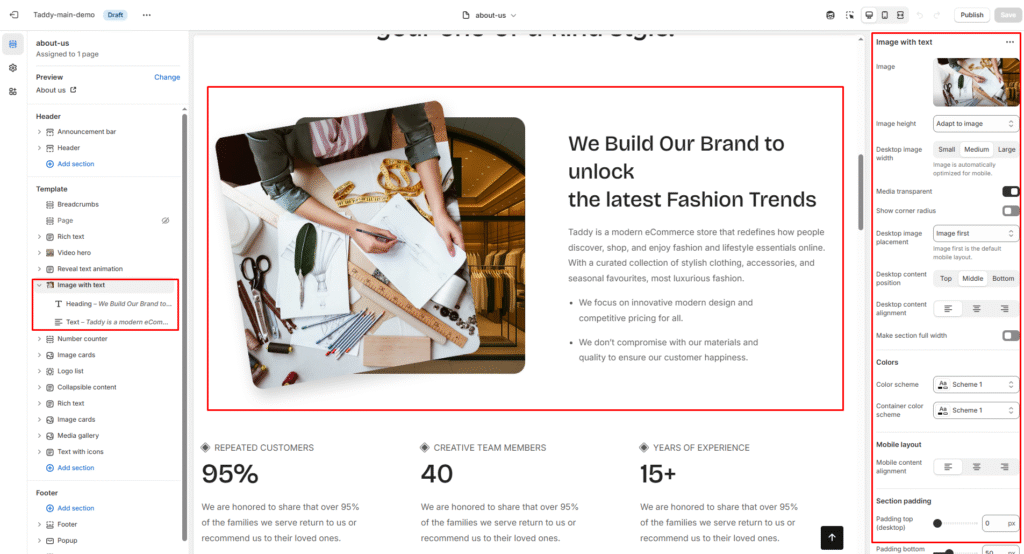Open Image with text panel options dots
The width and height of the screenshot is (1024, 554).
(x=1010, y=42)
